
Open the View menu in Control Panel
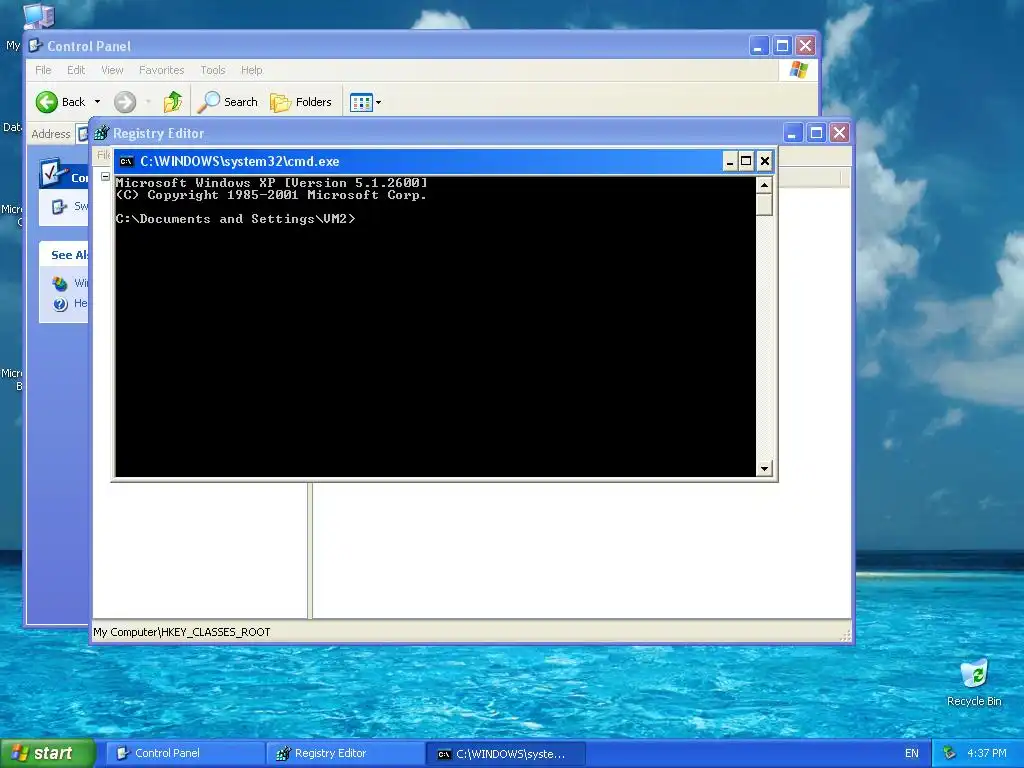(x=112, y=70)
